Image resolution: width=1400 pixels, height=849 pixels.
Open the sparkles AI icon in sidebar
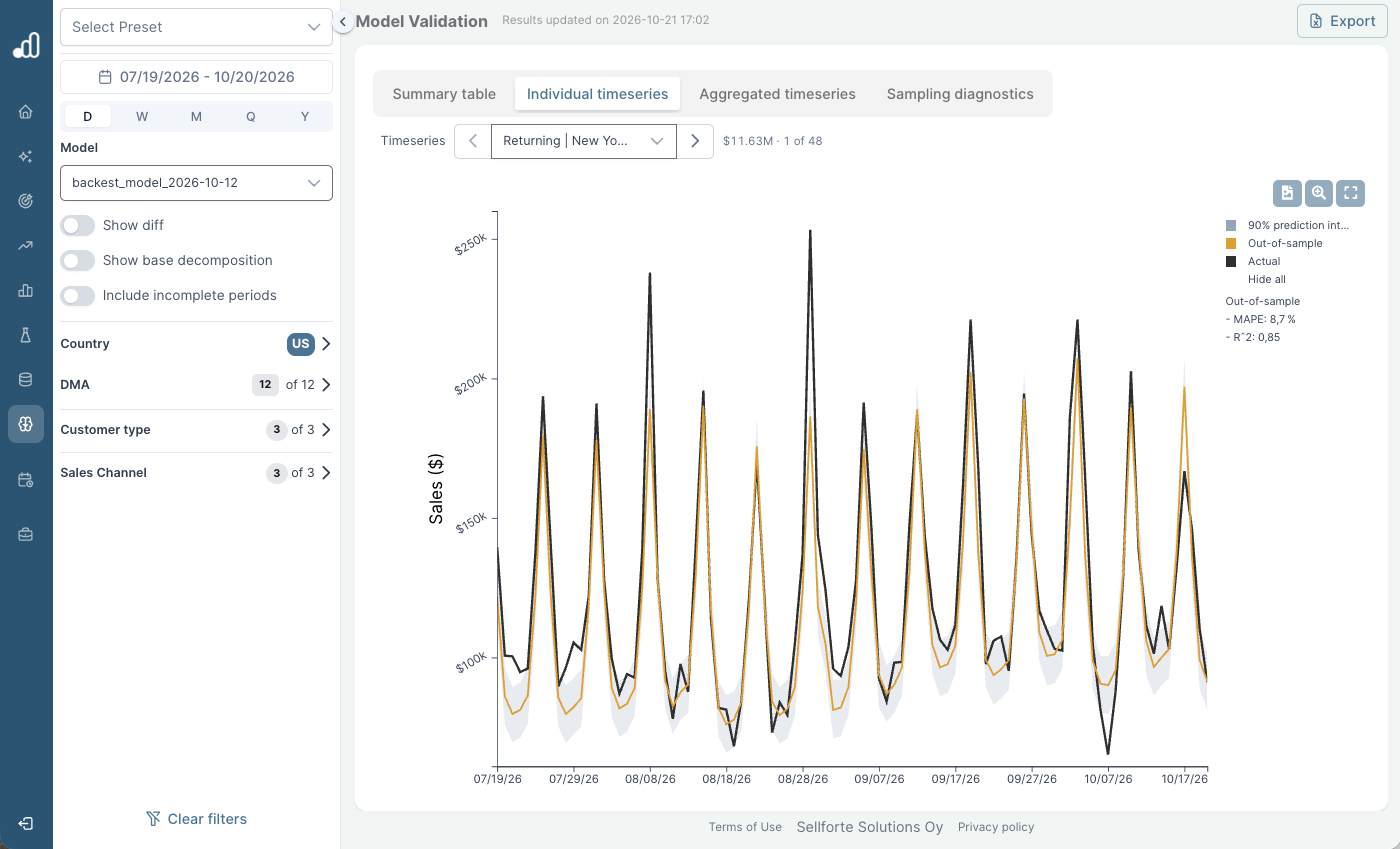[x=26, y=157]
